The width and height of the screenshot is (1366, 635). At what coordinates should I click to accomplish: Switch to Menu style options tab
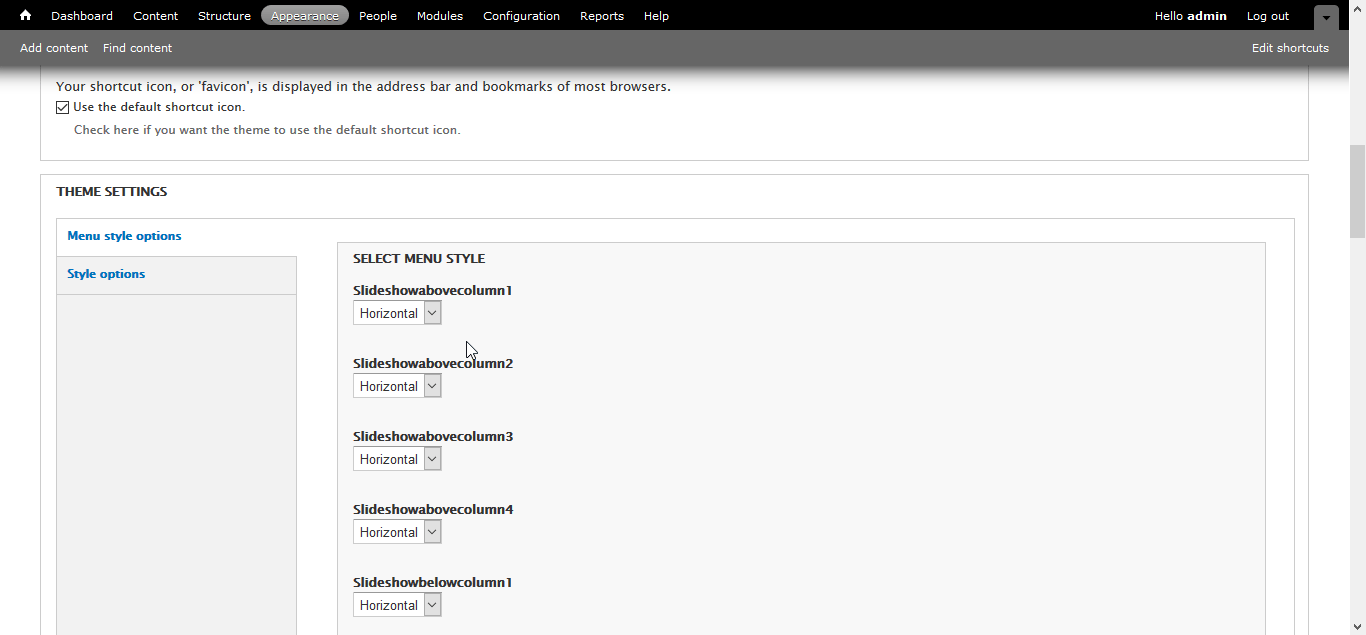(x=124, y=236)
